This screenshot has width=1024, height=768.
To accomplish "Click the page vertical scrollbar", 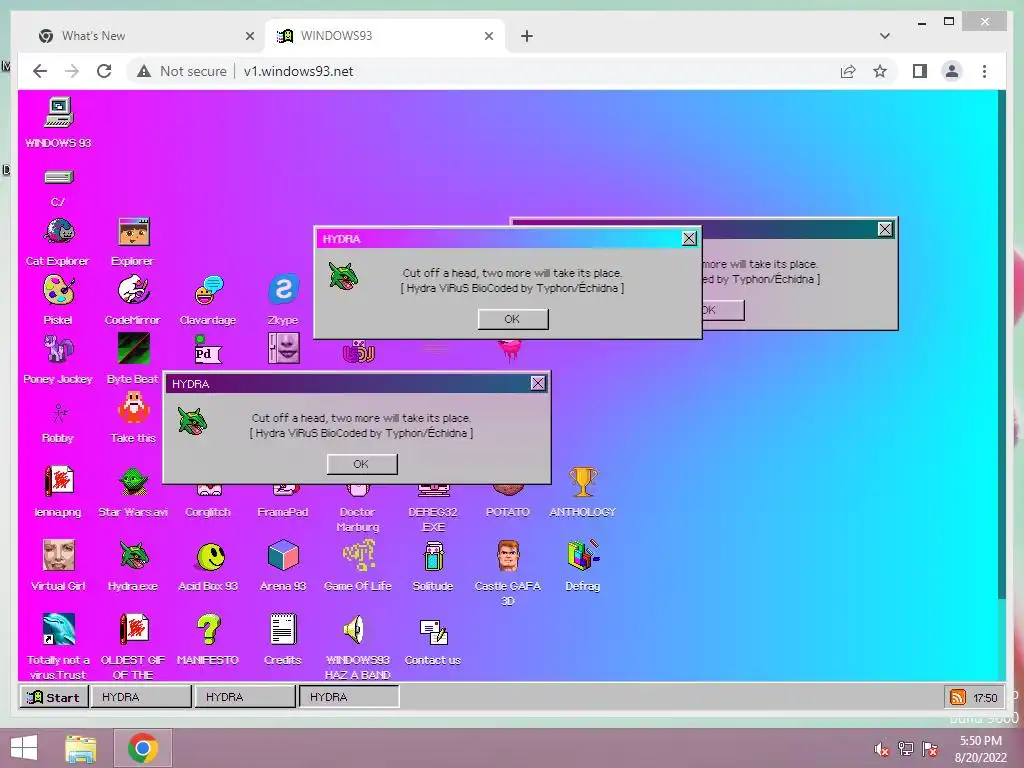I will coord(1002,346).
